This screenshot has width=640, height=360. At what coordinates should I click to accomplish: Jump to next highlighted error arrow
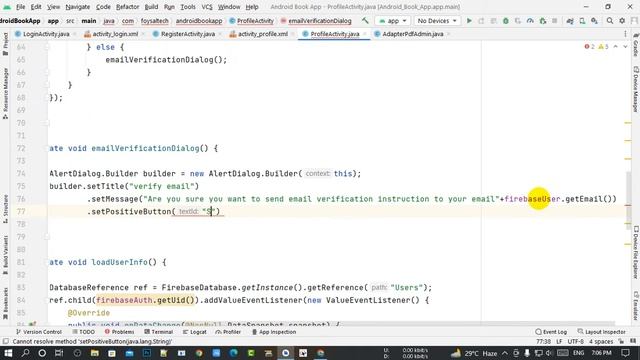tap(625, 47)
